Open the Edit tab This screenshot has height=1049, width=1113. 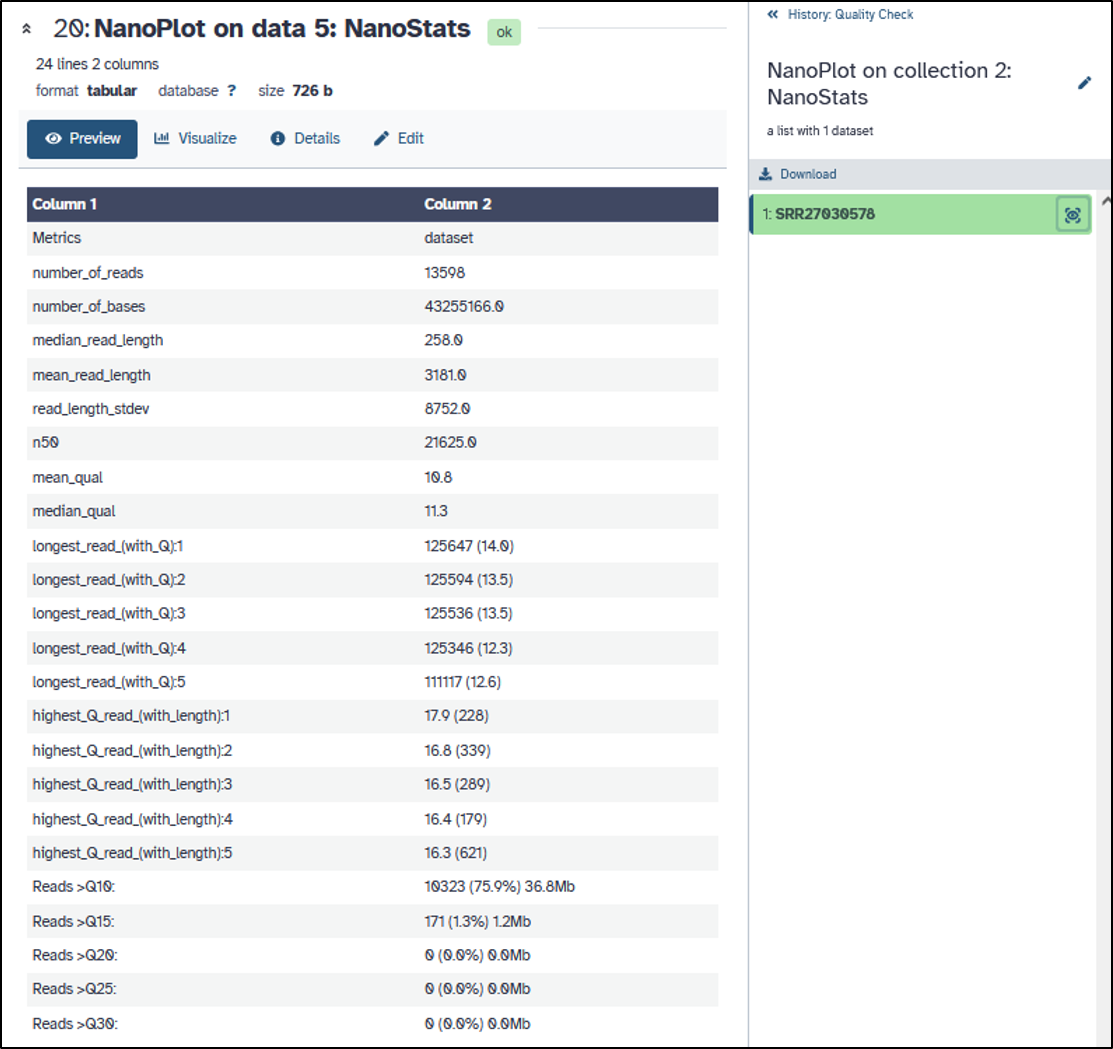399,138
